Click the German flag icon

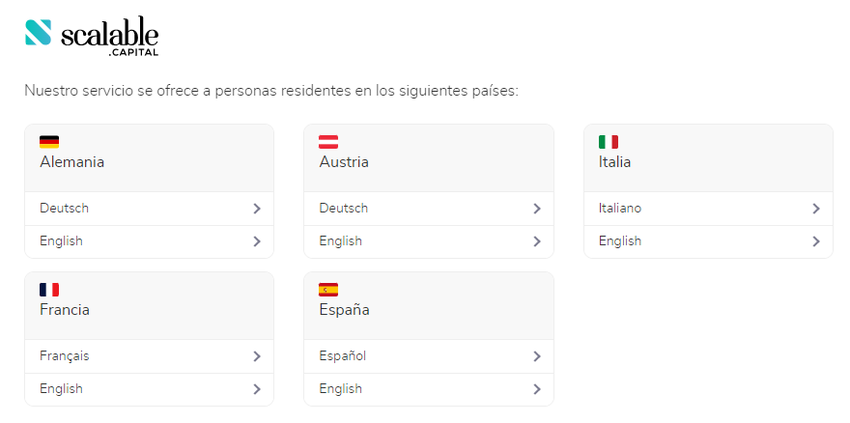(x=49, y=142)
